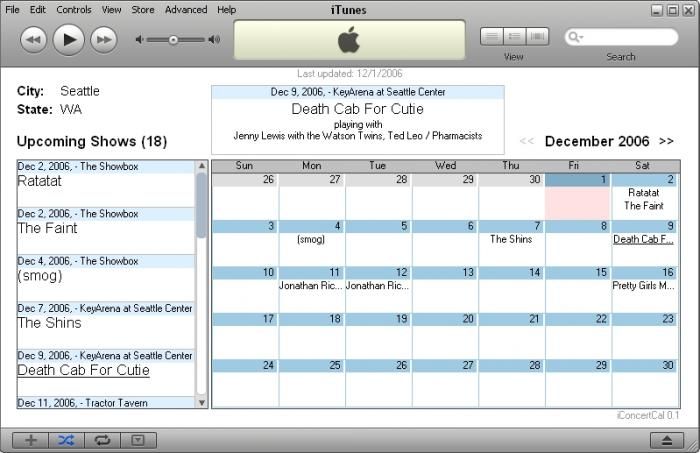This screenshot has height=453, width=700.
Task: Click The Faint on calendar December 2
Action: (x=643, y=206)
